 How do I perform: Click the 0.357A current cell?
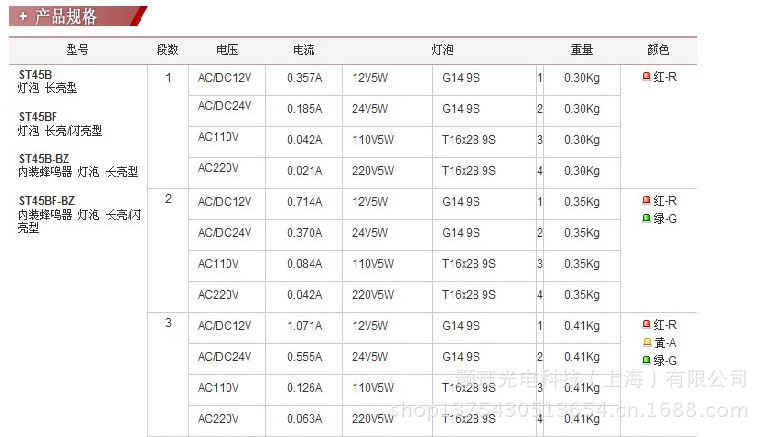click(x=305, y=78)
